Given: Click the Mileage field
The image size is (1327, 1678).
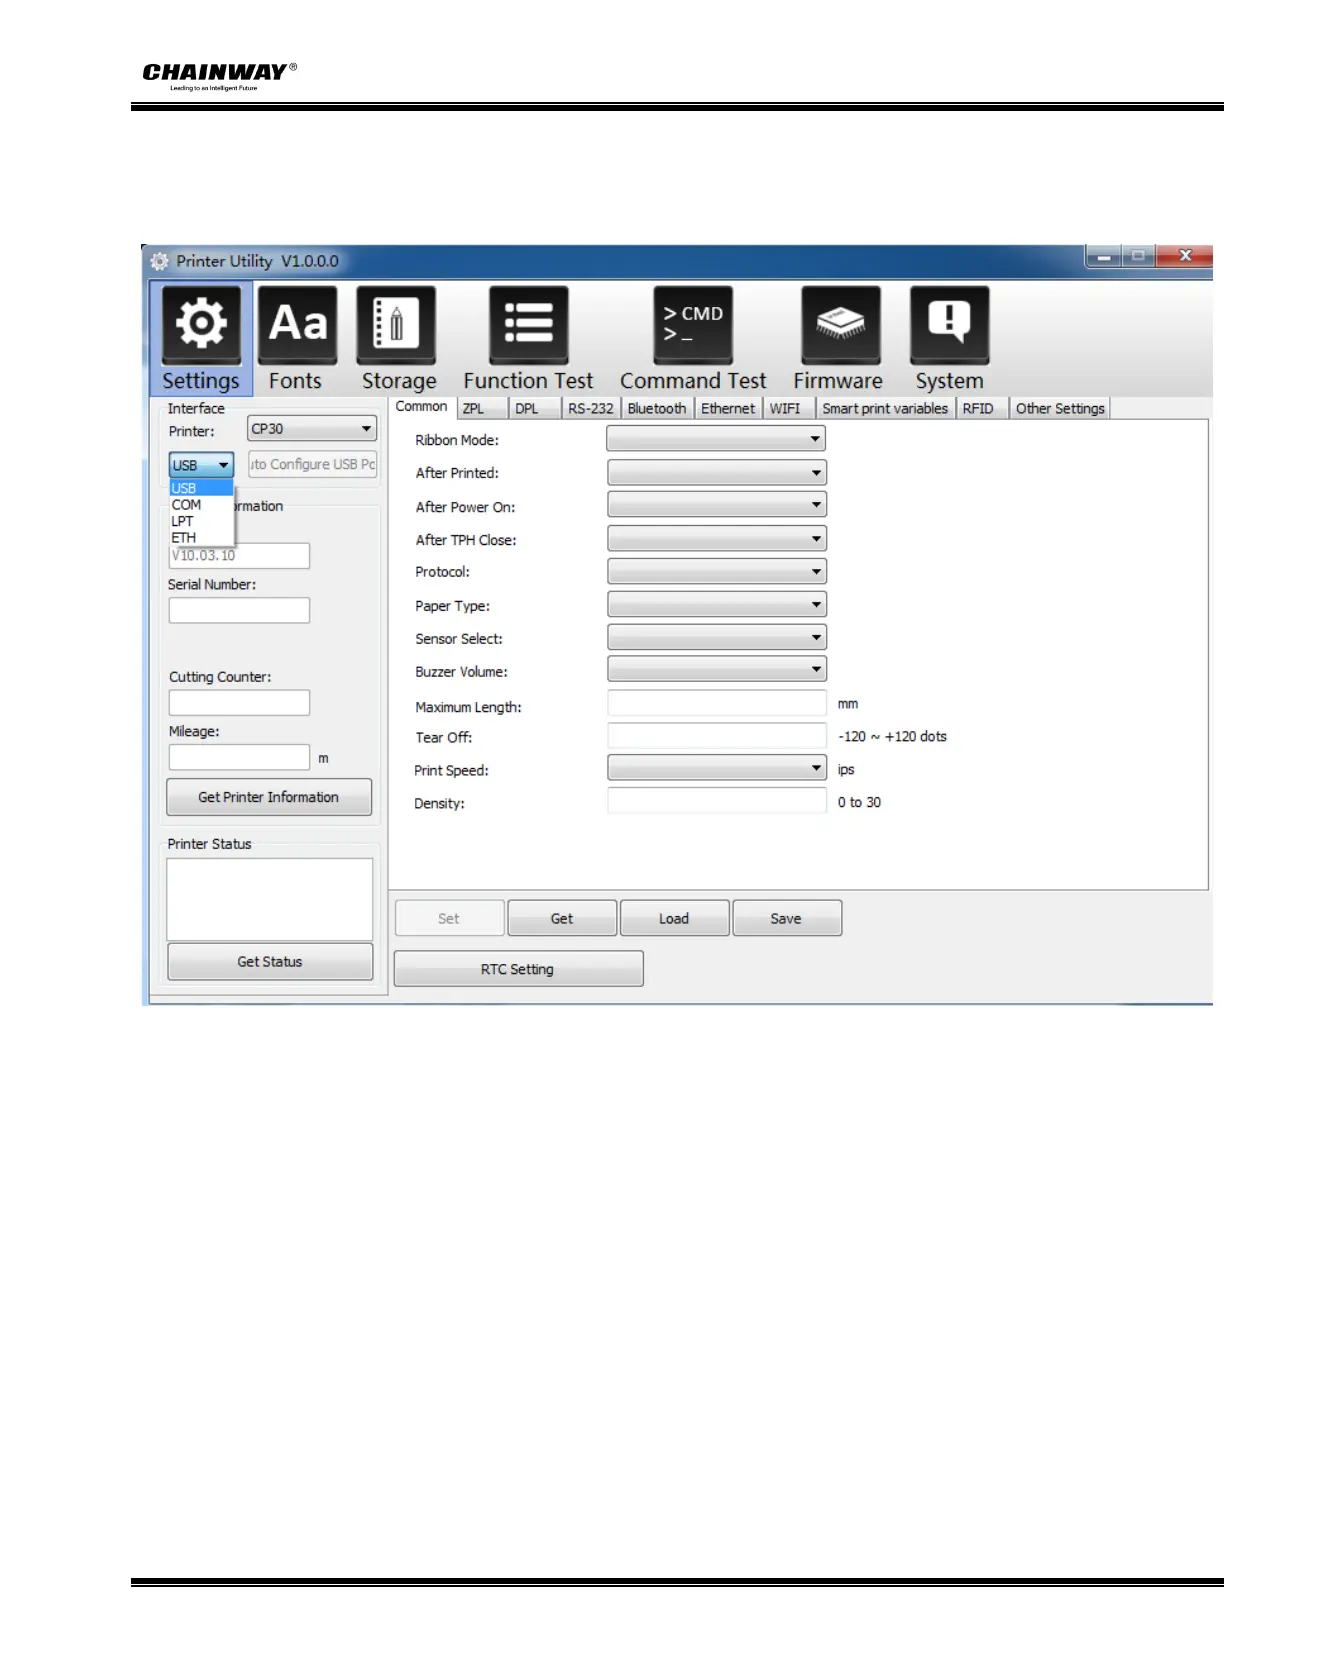Looking at the screenshot, I should (x=239, y=757).
